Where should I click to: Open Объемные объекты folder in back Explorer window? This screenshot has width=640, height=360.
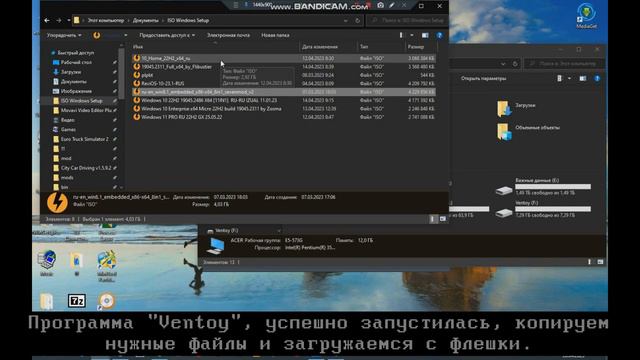(528, 131)
